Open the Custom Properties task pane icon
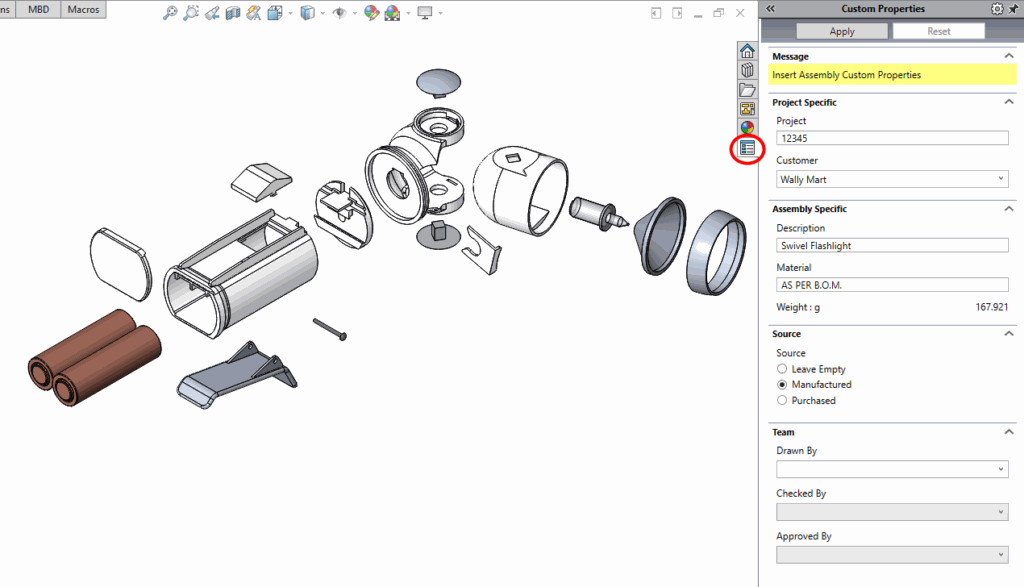Screen dimensions: 1024x587 point(747,148)
